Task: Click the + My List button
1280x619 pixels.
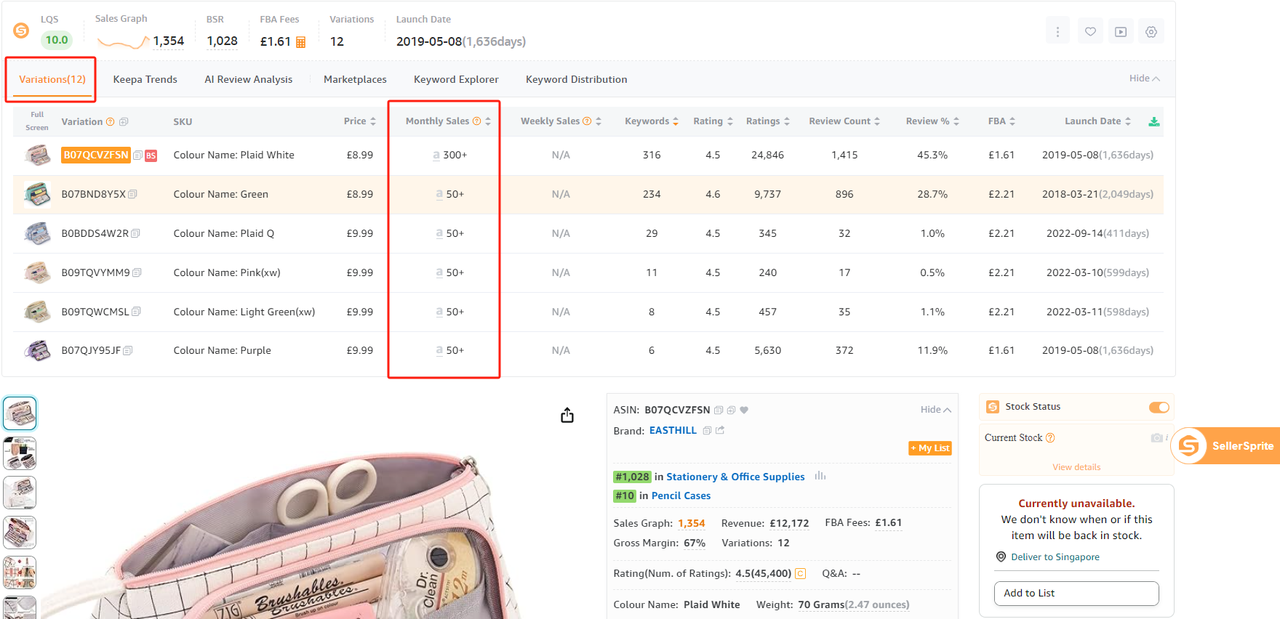Action: 929,448
